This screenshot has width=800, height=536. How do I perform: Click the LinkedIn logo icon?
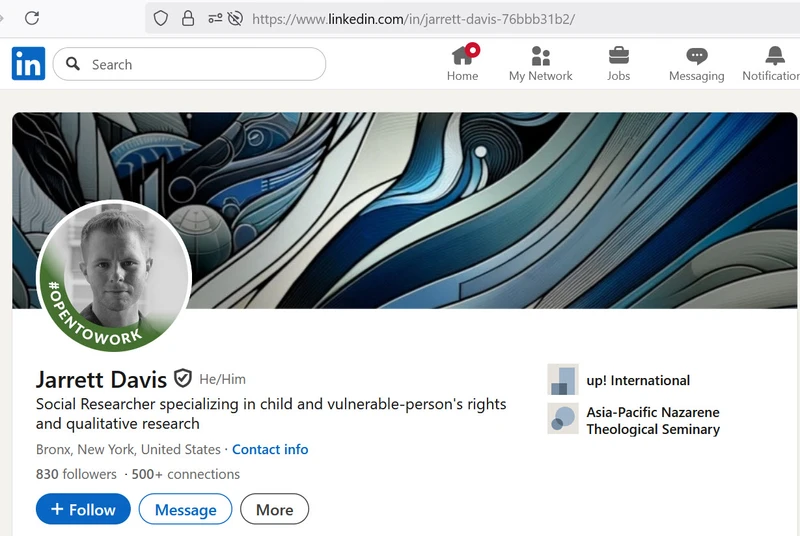click(x=28, y=64)
